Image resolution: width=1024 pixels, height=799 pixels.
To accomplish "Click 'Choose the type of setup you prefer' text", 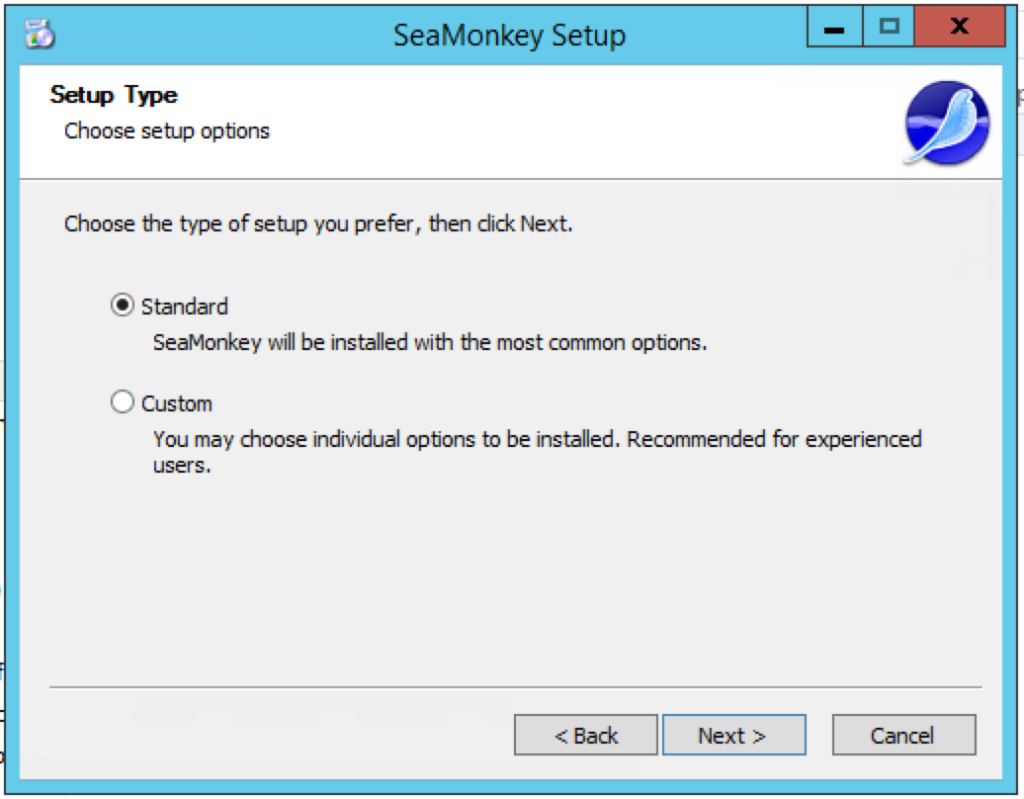I will (x=318, y=224).
